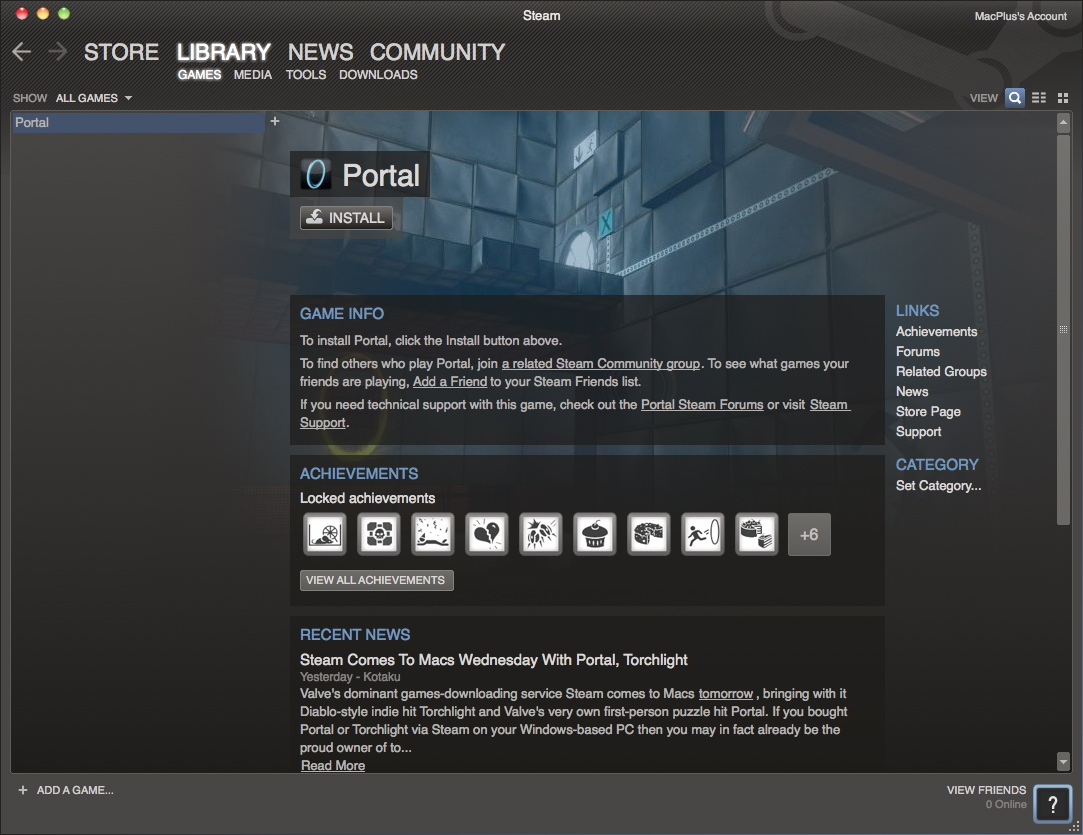Select the third locked achievement with confetti icon
Viewport: 1083px width, 835px height.
(432, 534)
